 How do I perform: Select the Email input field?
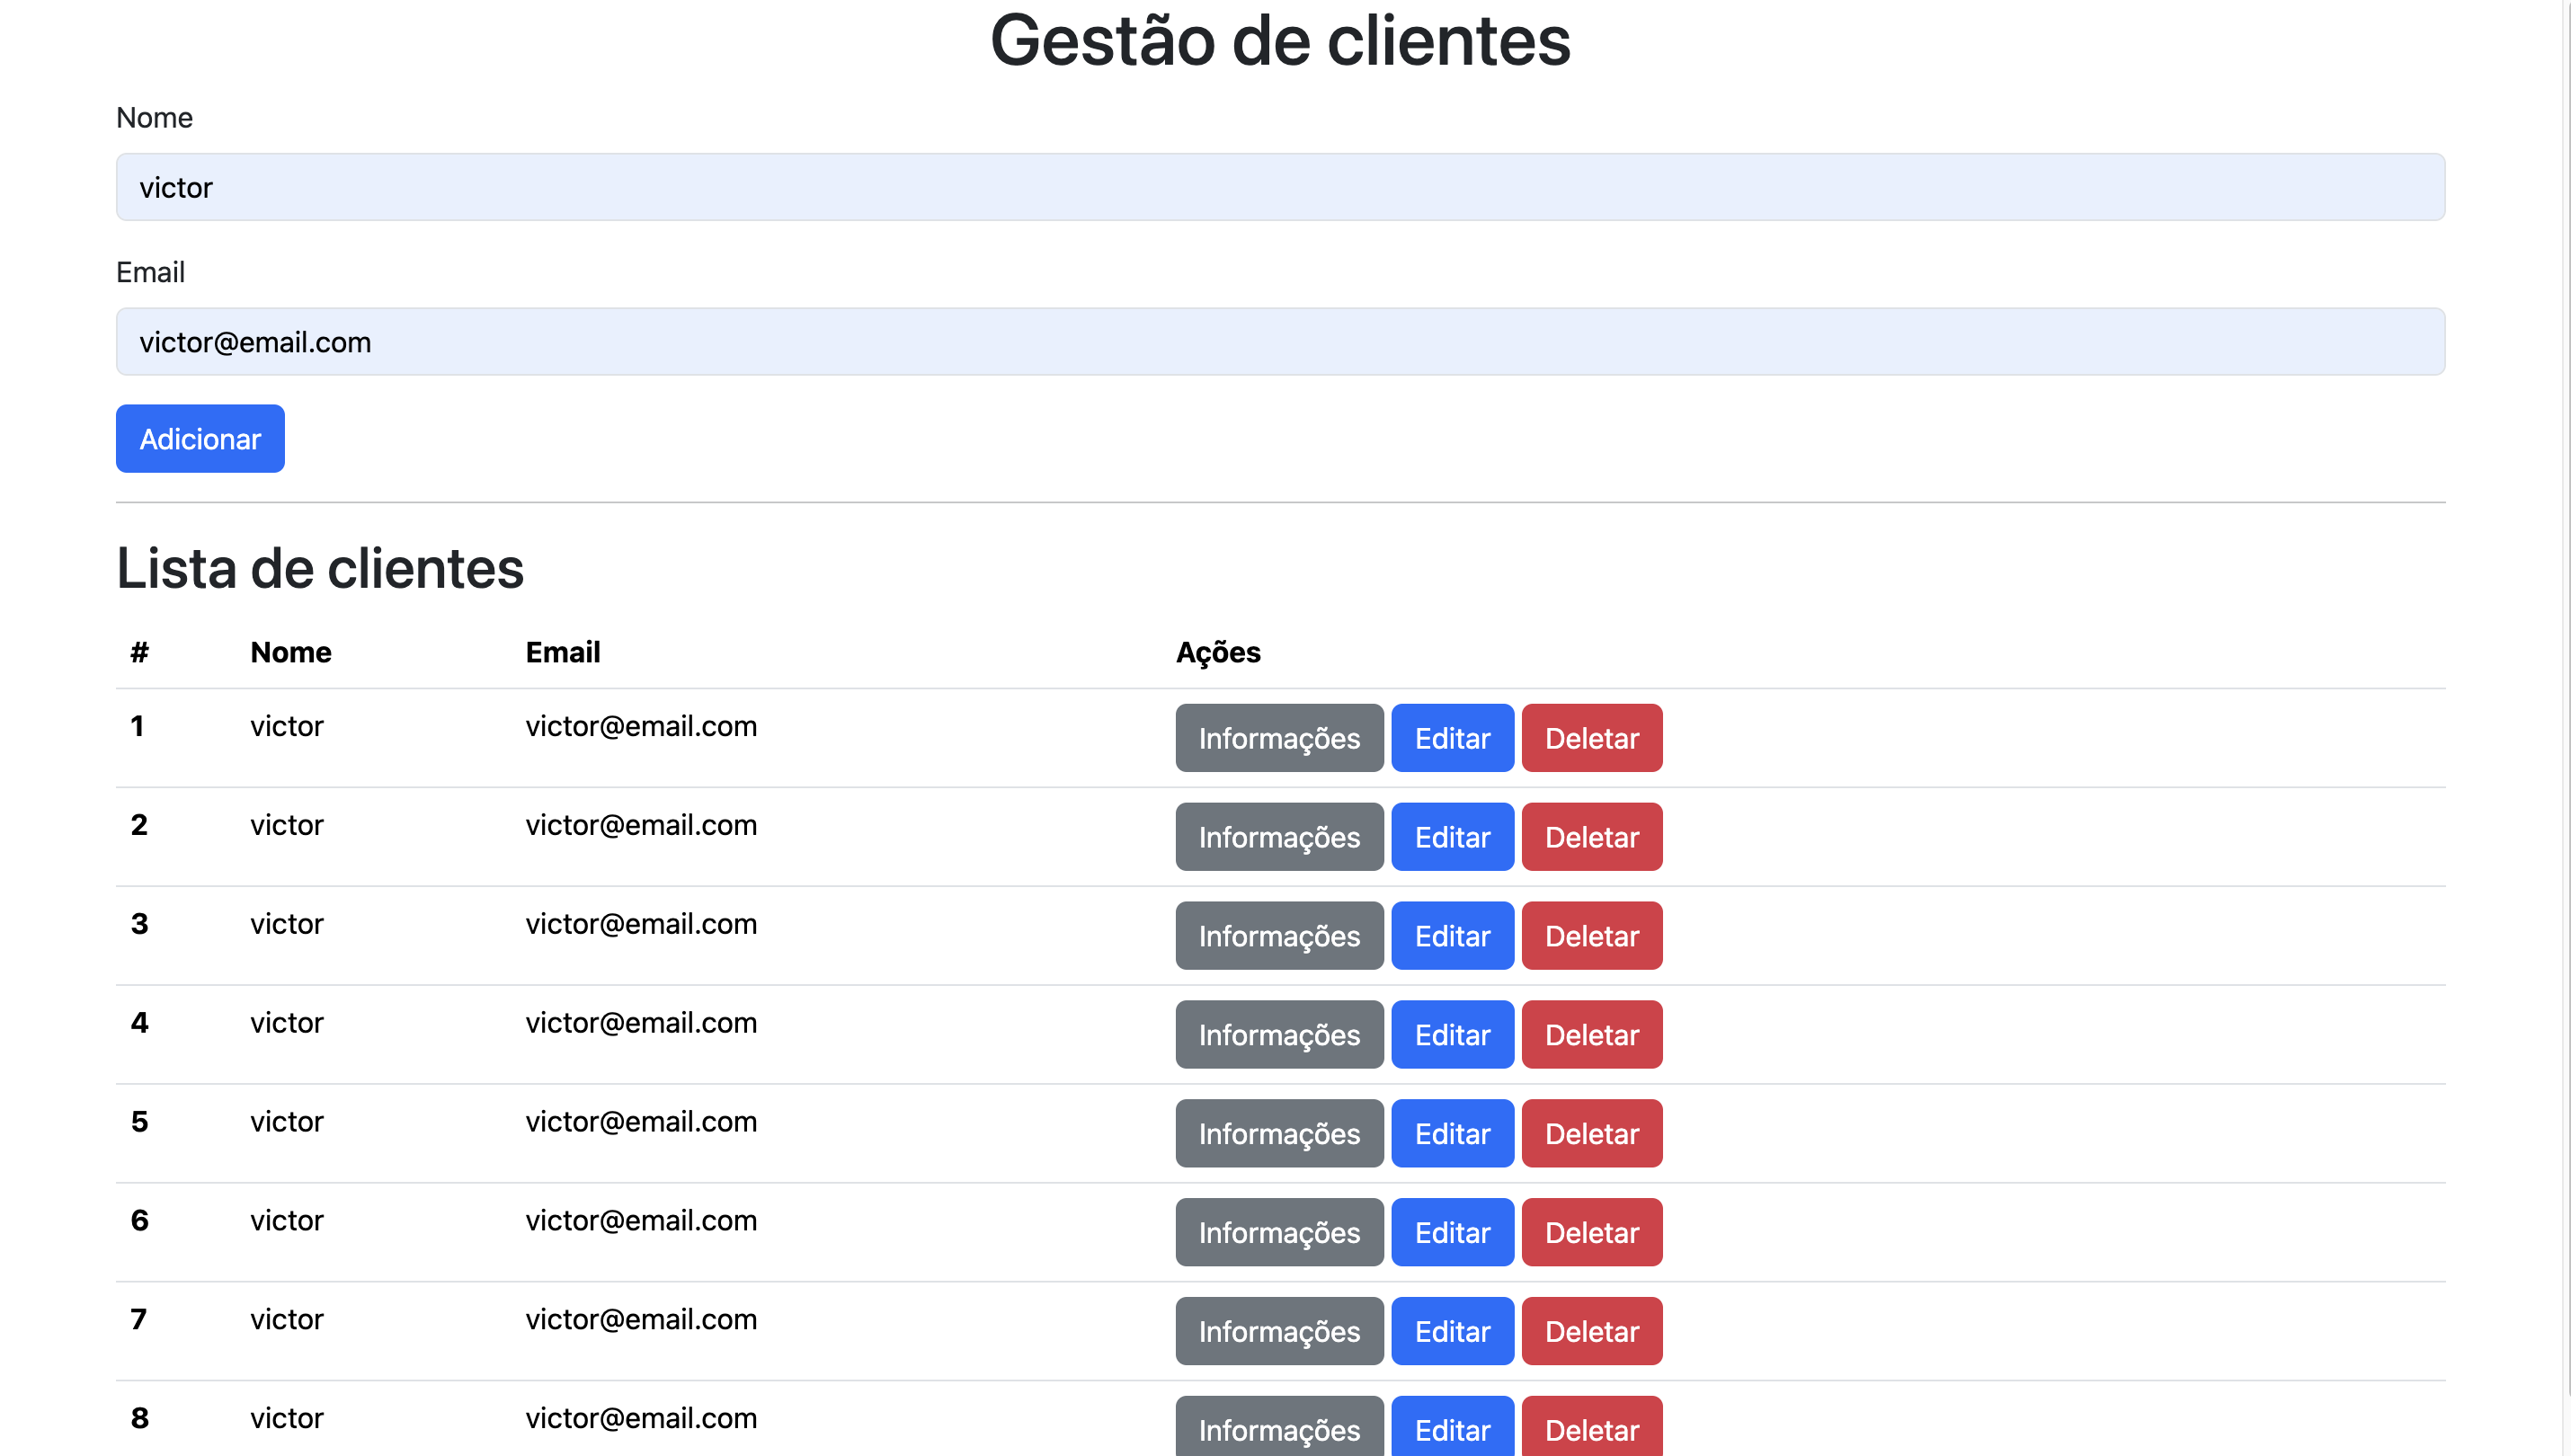tap(1280, 342)
